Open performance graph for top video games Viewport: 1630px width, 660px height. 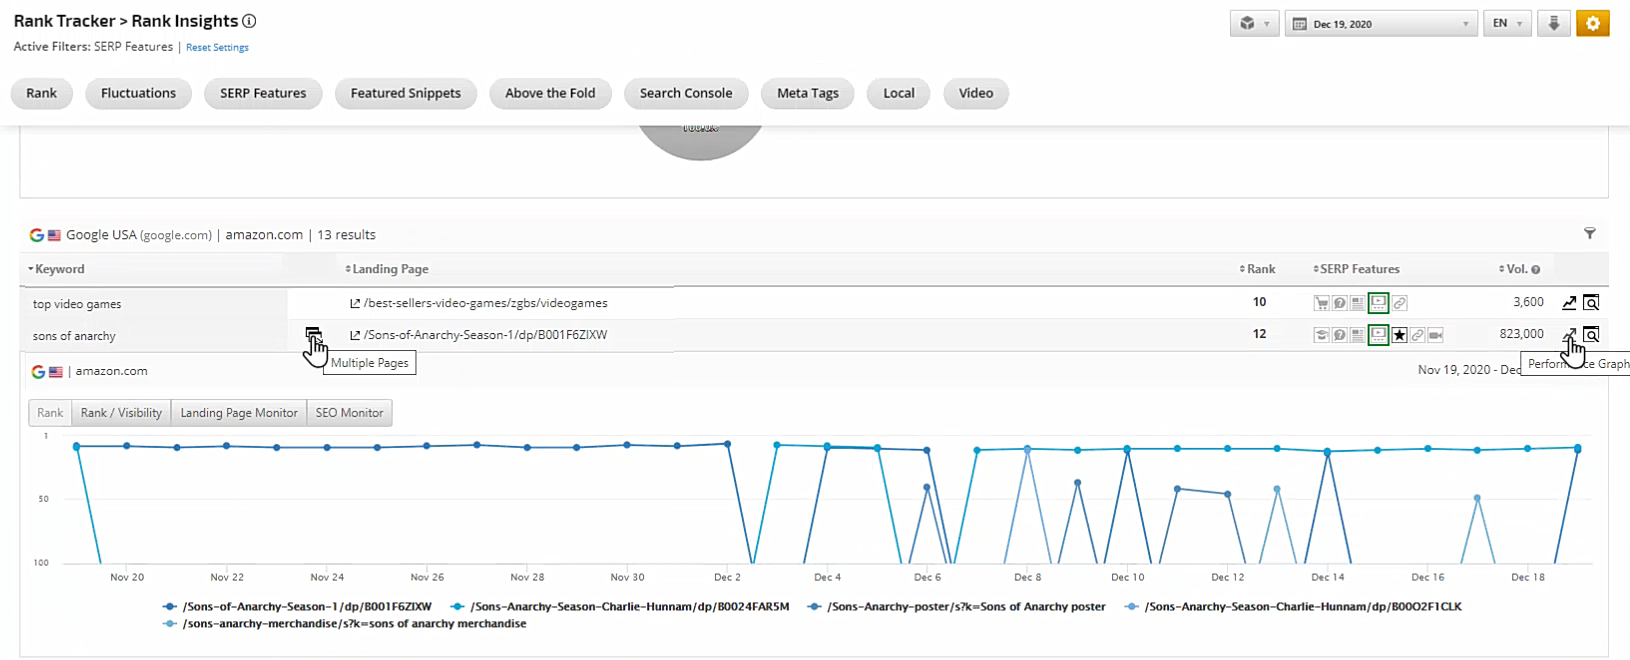[1569, 303]
